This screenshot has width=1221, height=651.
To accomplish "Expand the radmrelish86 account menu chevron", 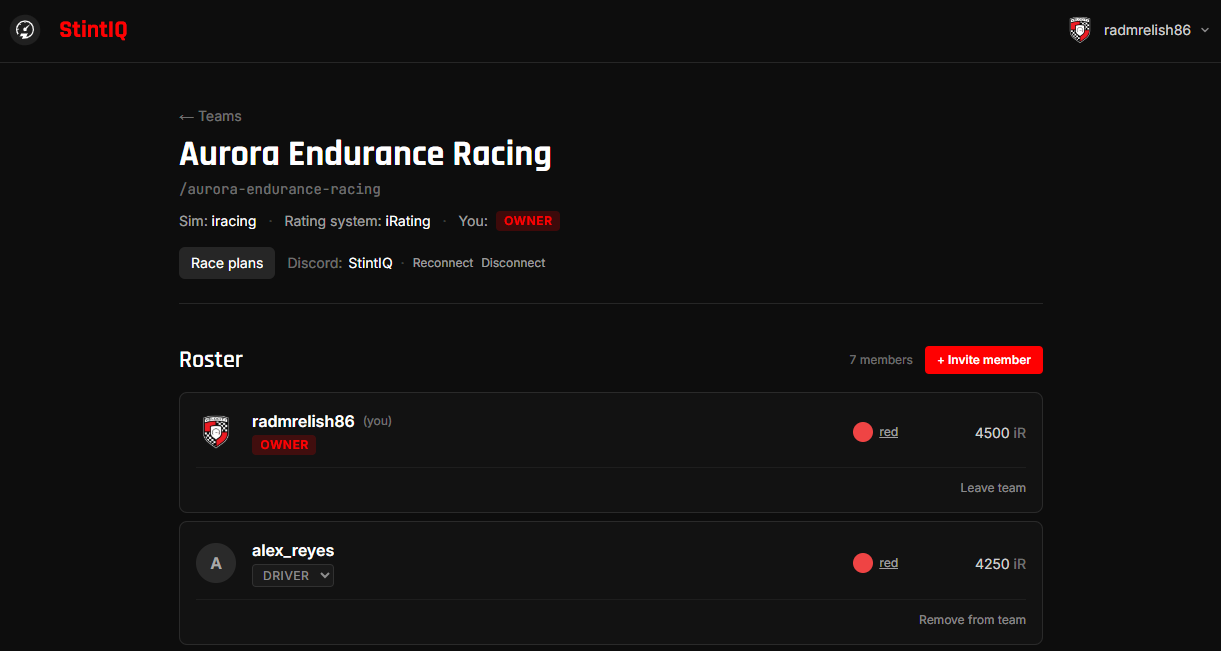I will [x=1204, y=30].
